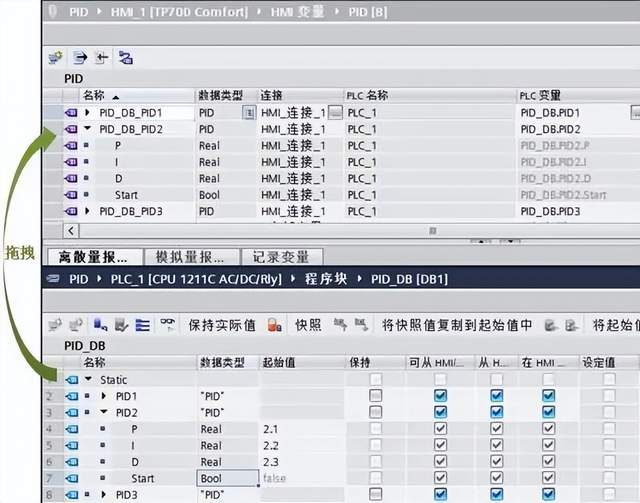Toggle the 设定值 checkbox for P row
640x503 pixels.
coord(609,429)
